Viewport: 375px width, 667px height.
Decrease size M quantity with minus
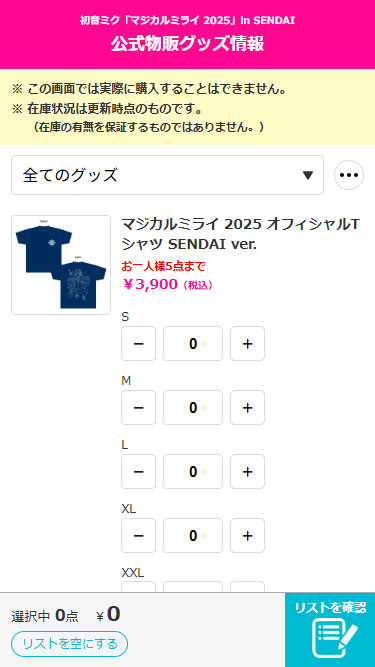[x=138, y=408]
